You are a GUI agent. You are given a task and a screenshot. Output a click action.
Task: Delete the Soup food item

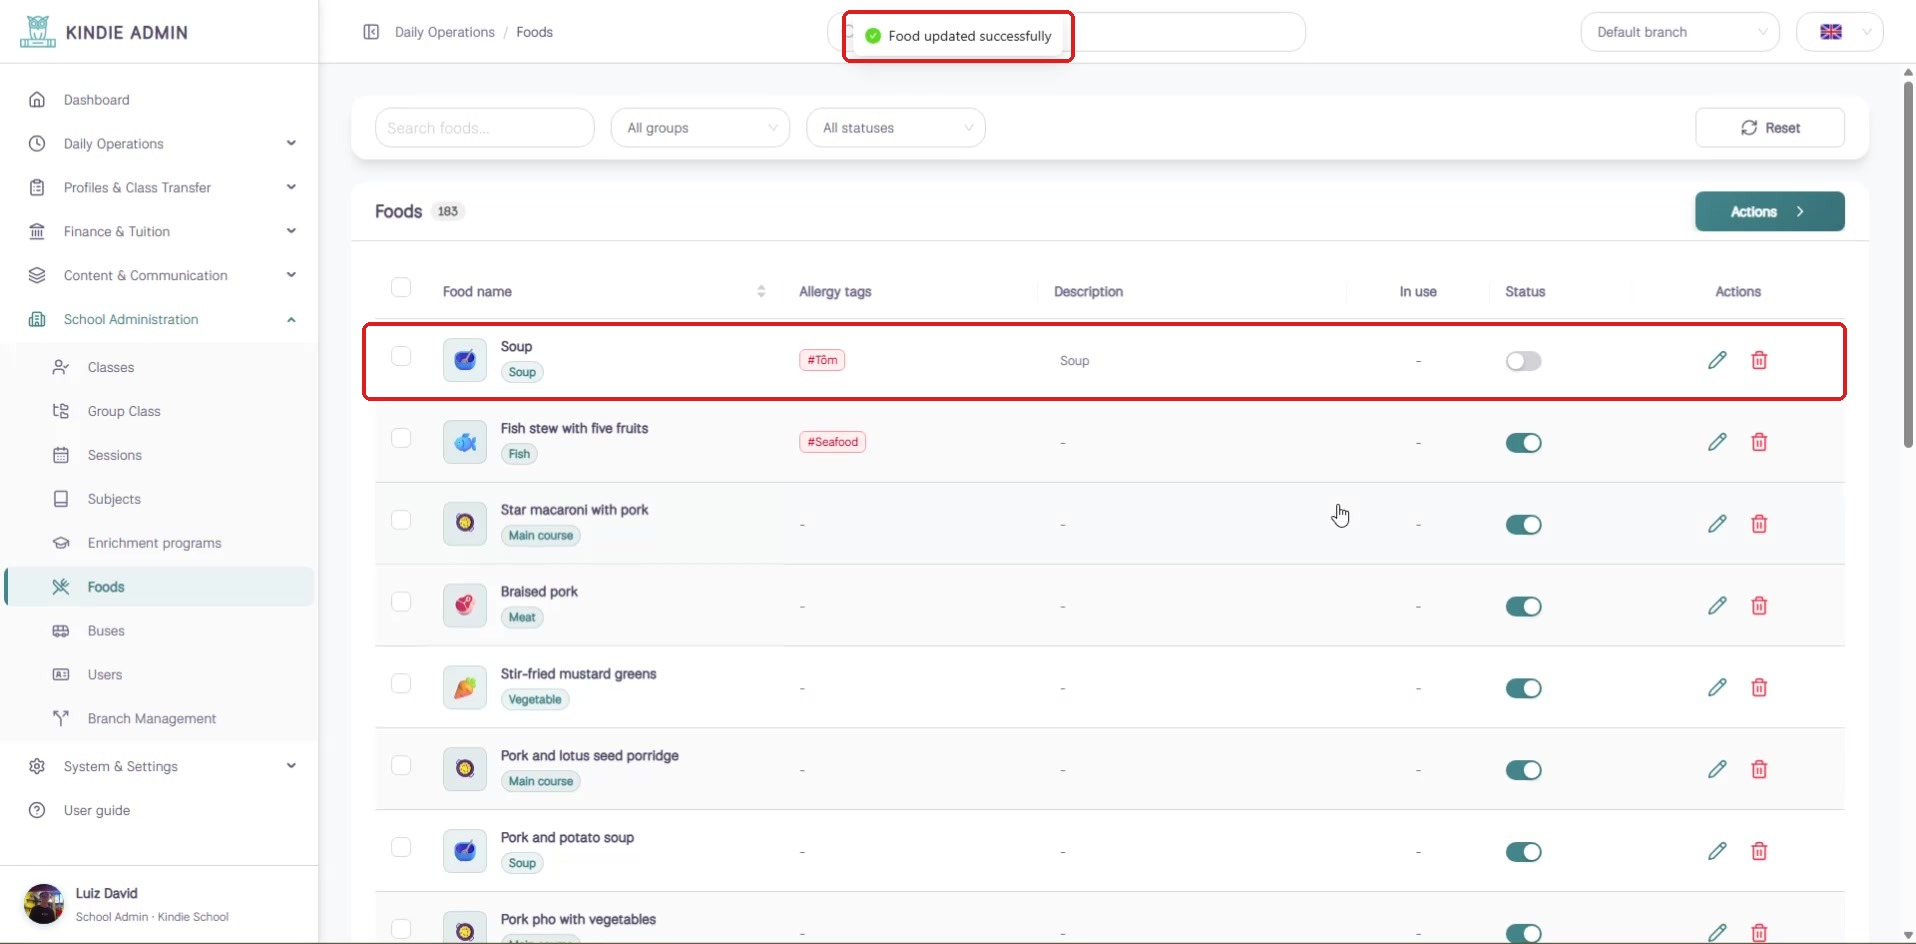click(1759, 360)
